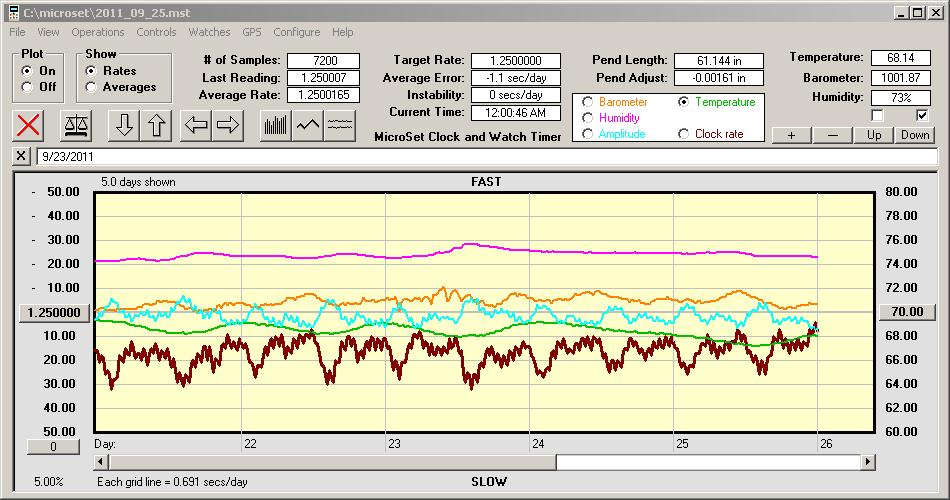Click the SLOW label below the chart

[489, 482]
